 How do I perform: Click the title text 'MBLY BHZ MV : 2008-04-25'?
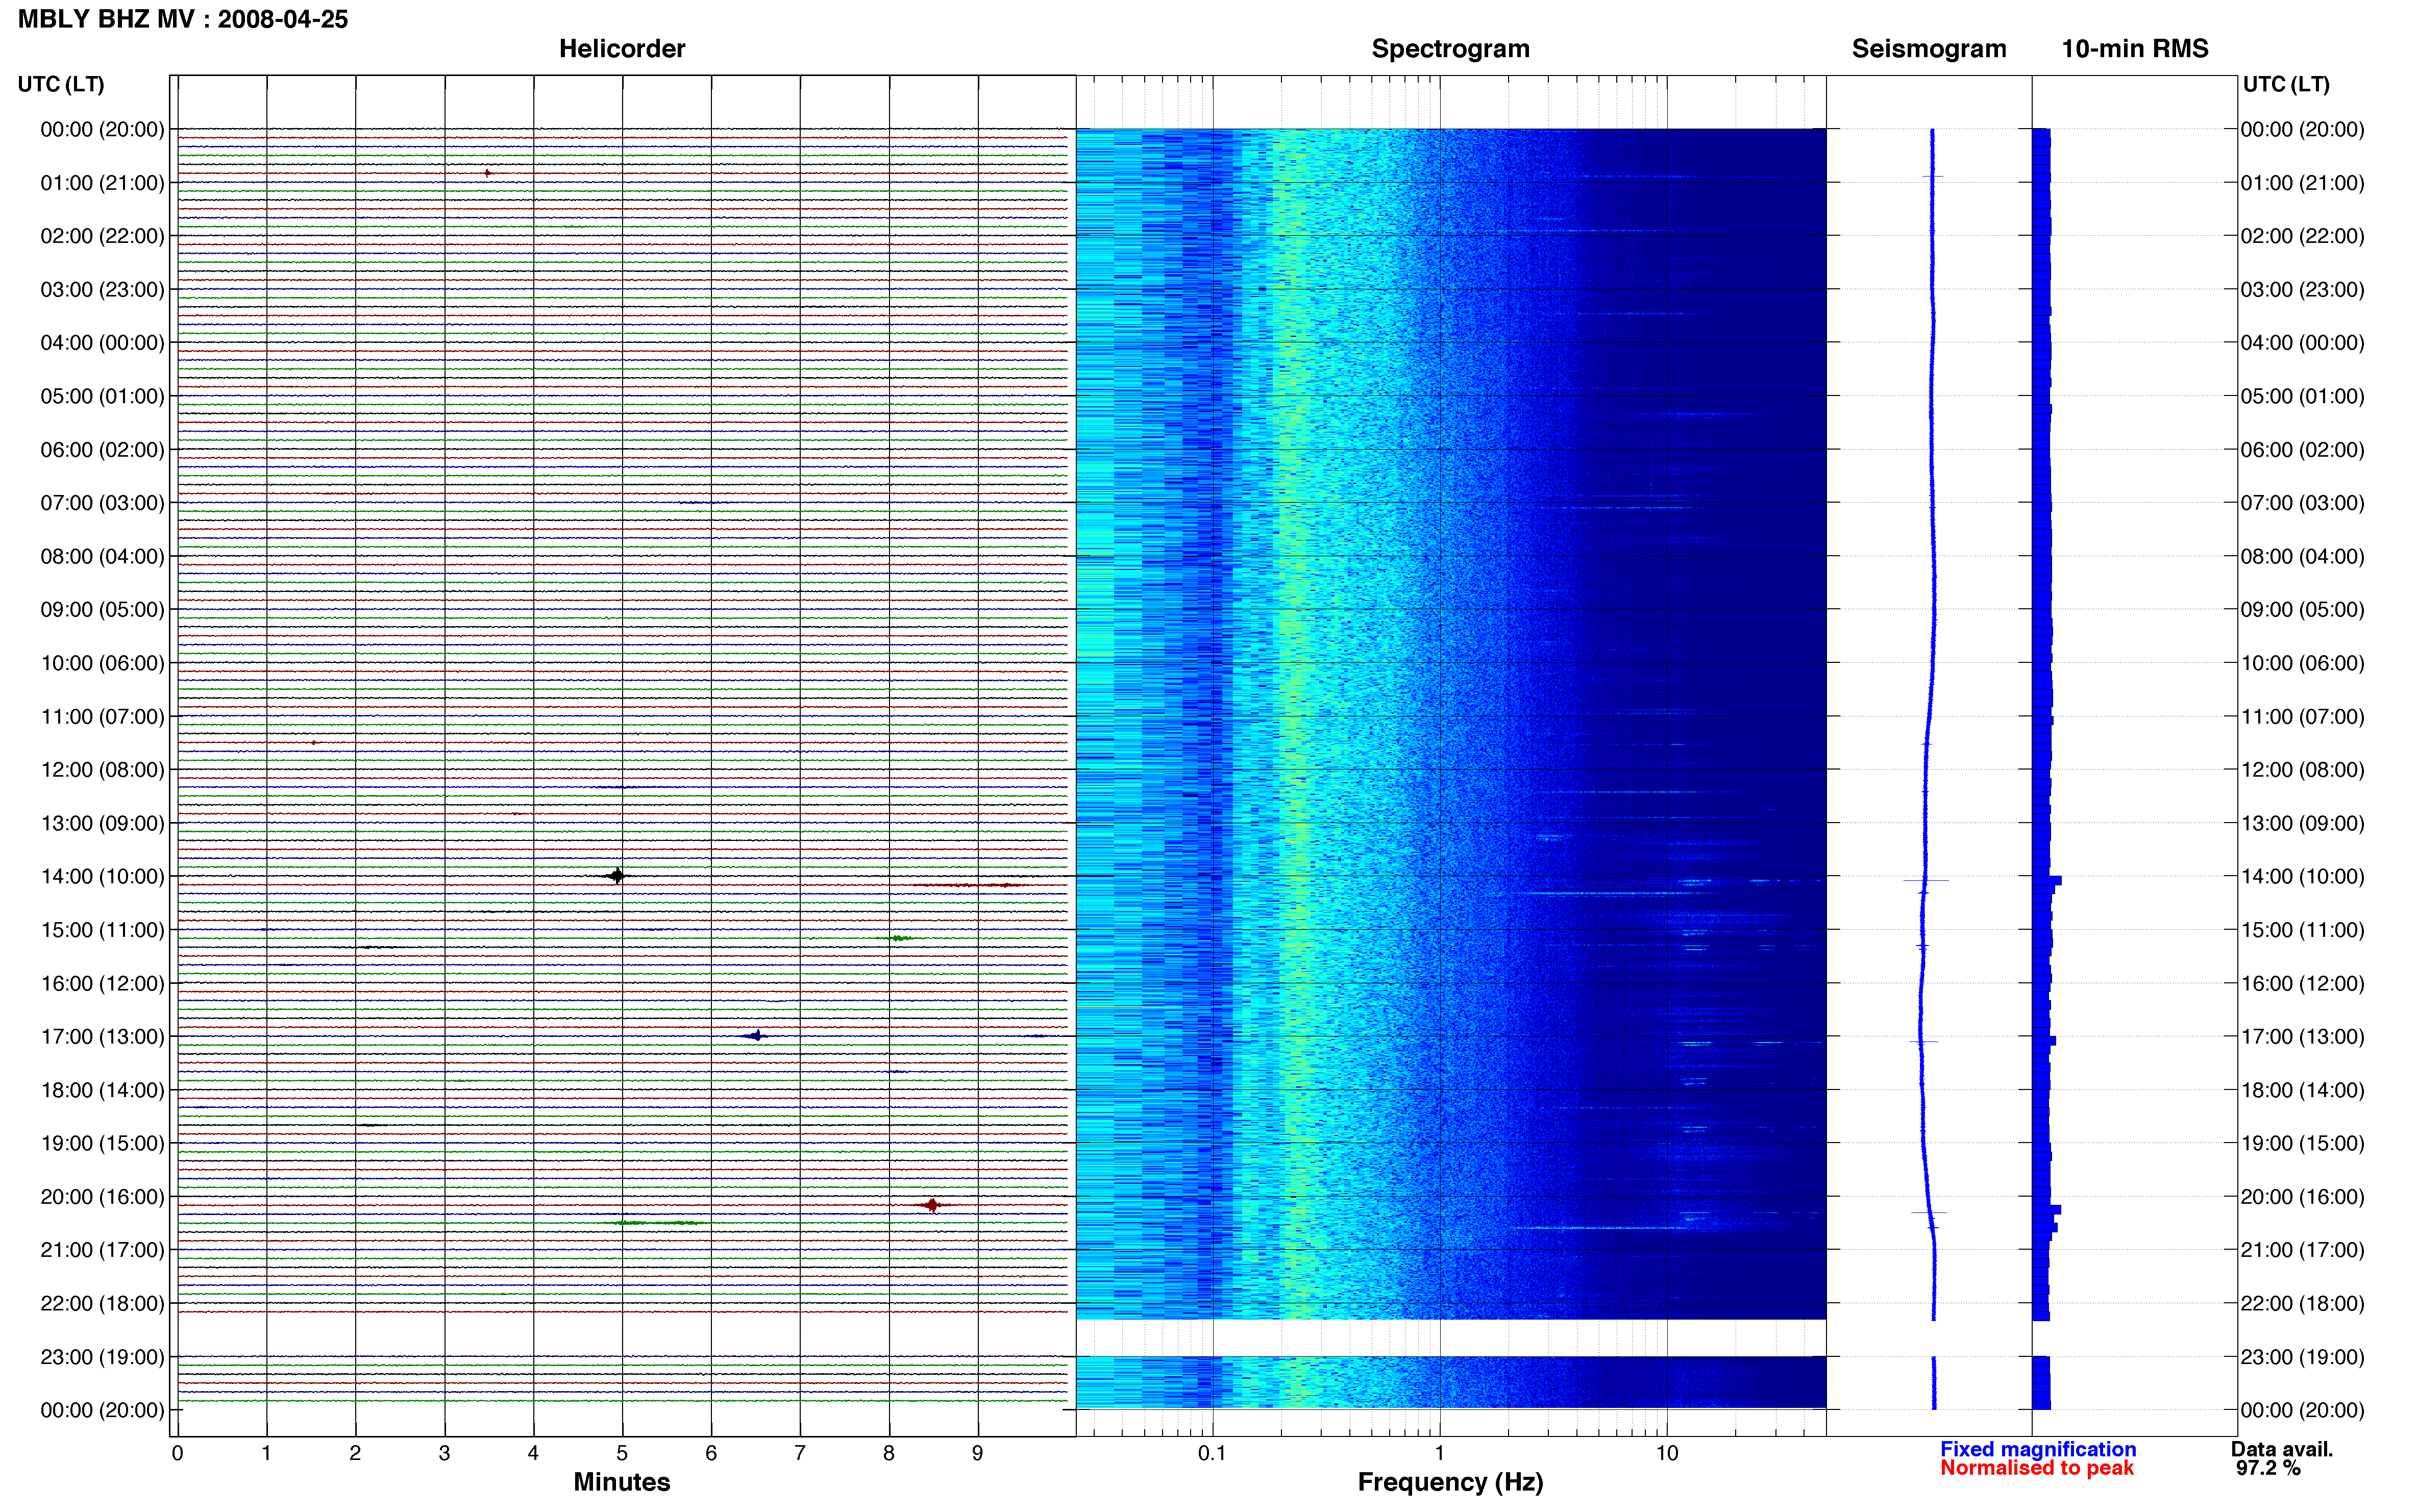tap(183, 19)
